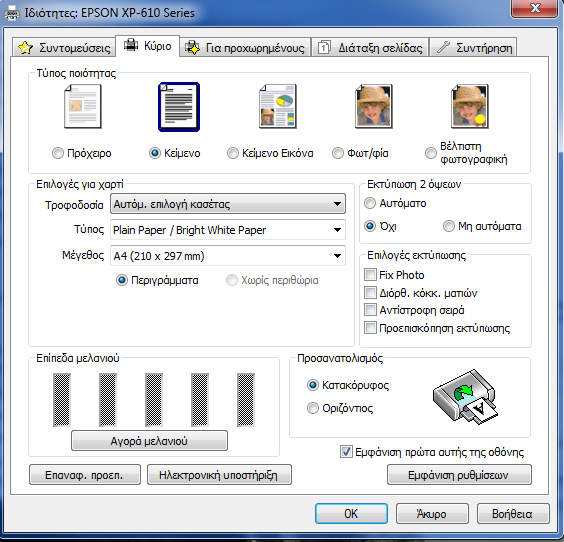Open the Για προχωρημένους tab
564x542 pixels.
pyautogui.click(x=245, y=47)
